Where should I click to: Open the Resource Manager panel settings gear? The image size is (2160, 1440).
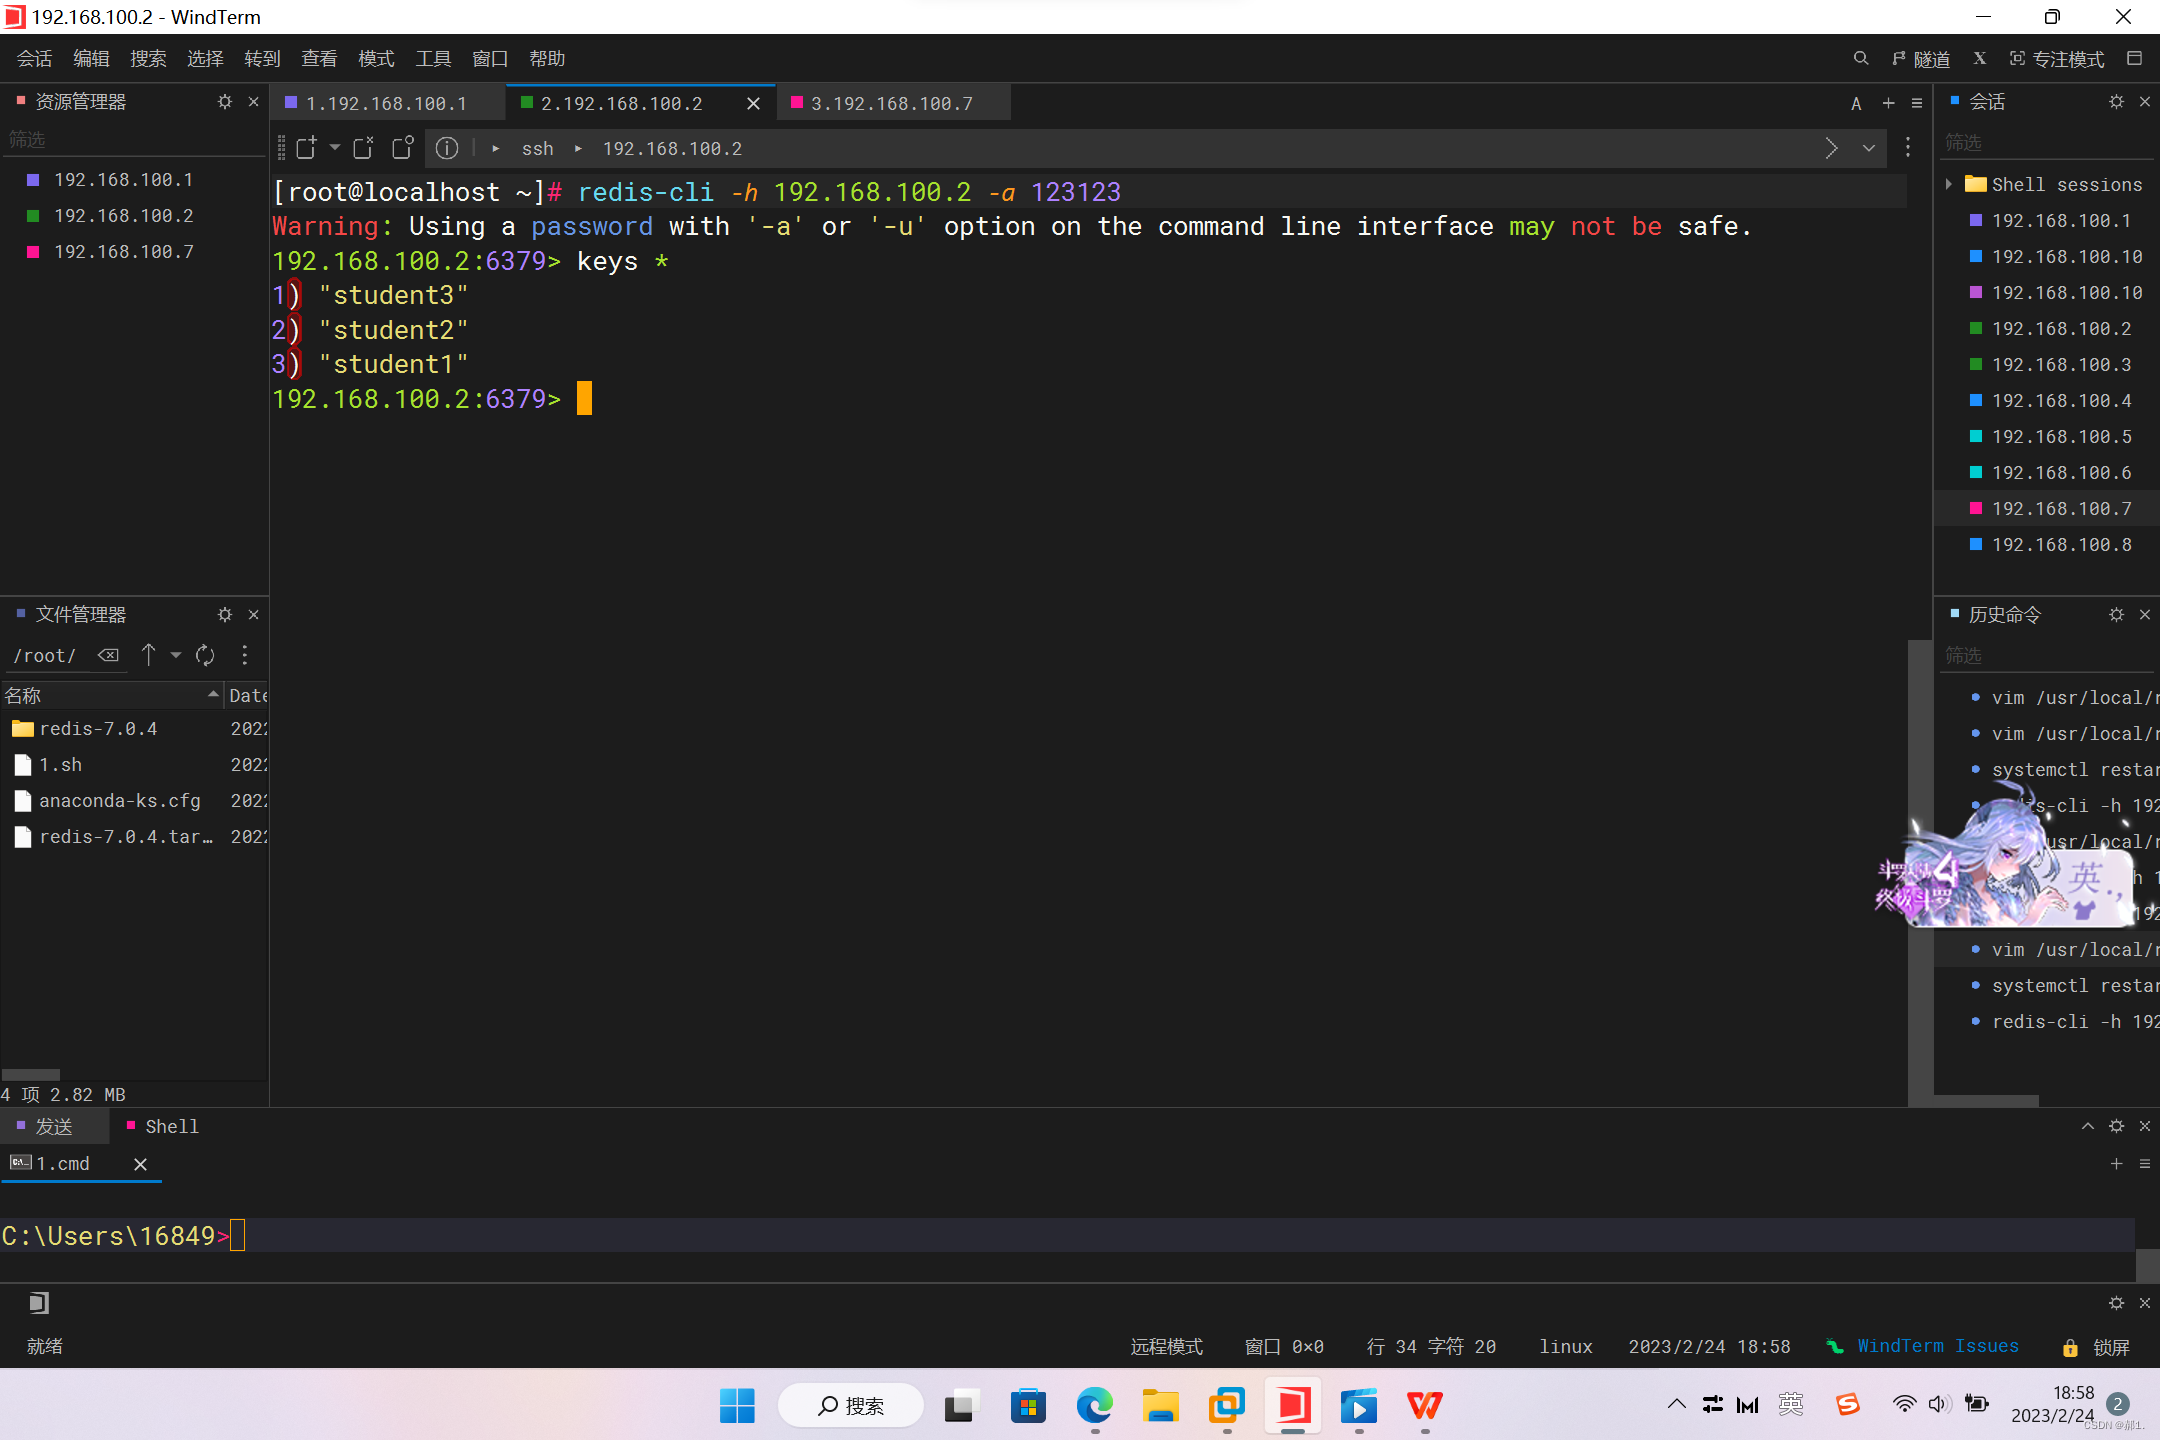tap(224, 102)
